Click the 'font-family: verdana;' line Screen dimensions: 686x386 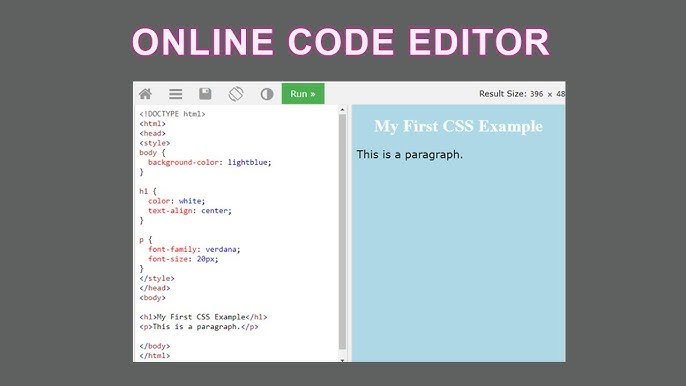tap(194, 249)
